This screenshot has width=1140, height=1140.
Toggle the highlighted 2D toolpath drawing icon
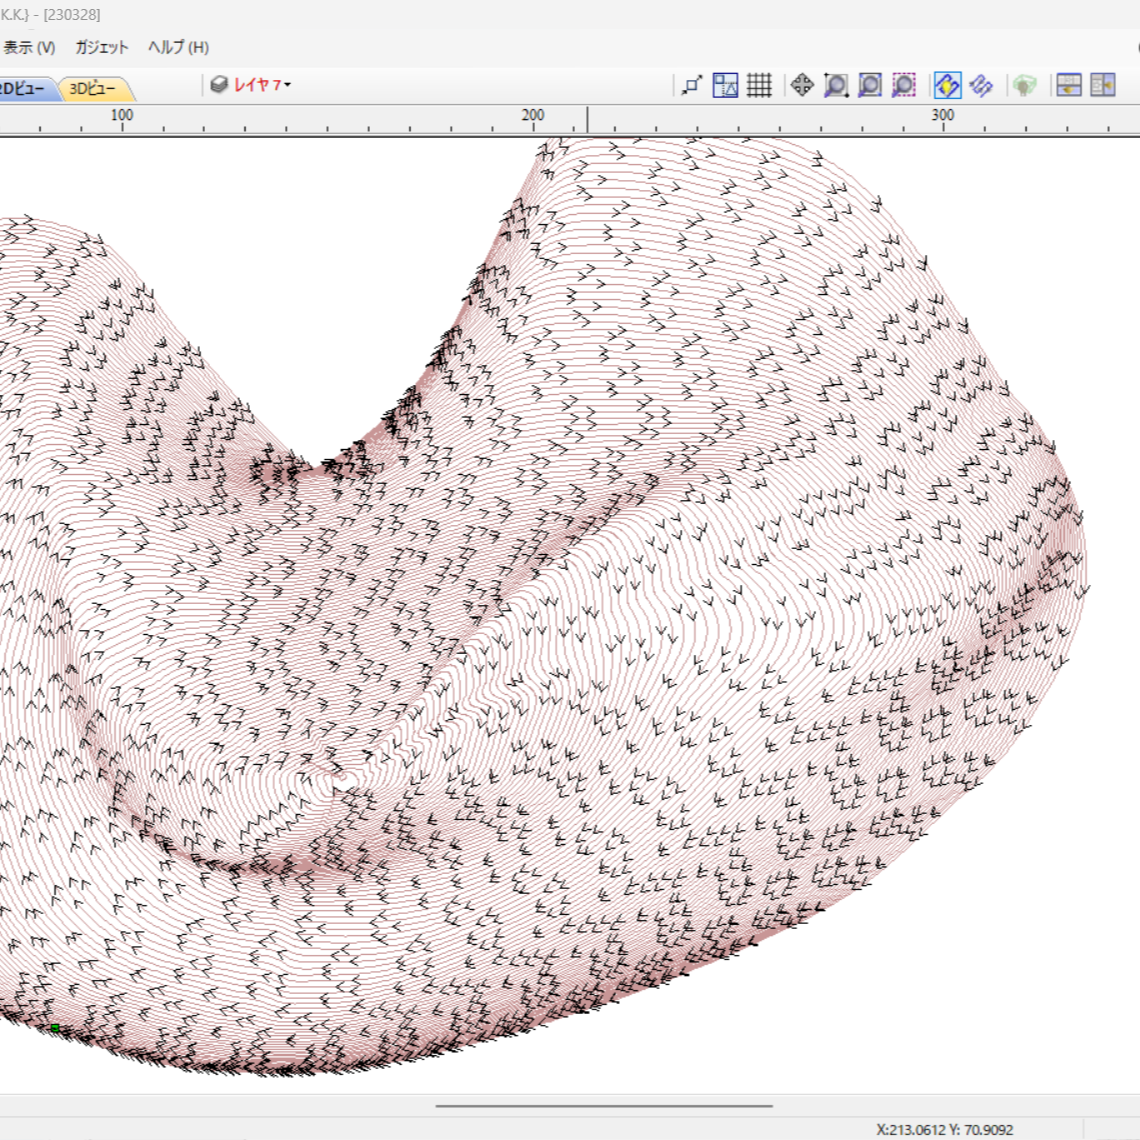pyautogui.click(x=947, y=85)
